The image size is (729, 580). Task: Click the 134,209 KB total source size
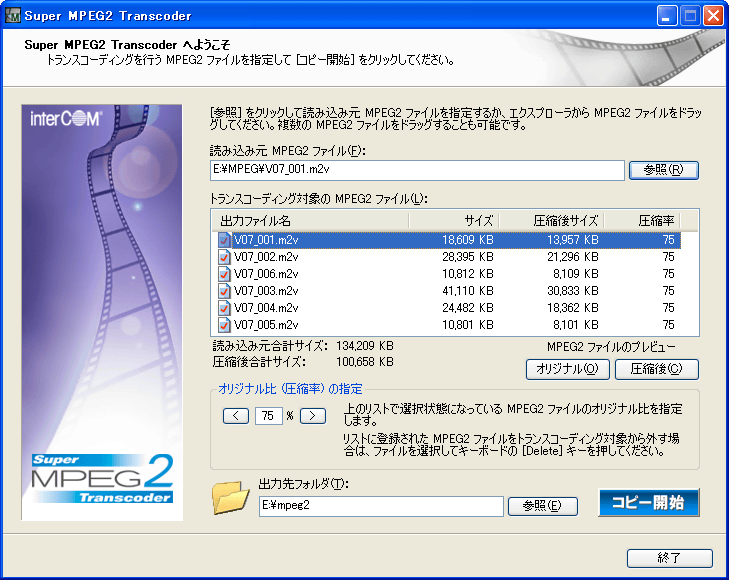click(x=365, y=346)
